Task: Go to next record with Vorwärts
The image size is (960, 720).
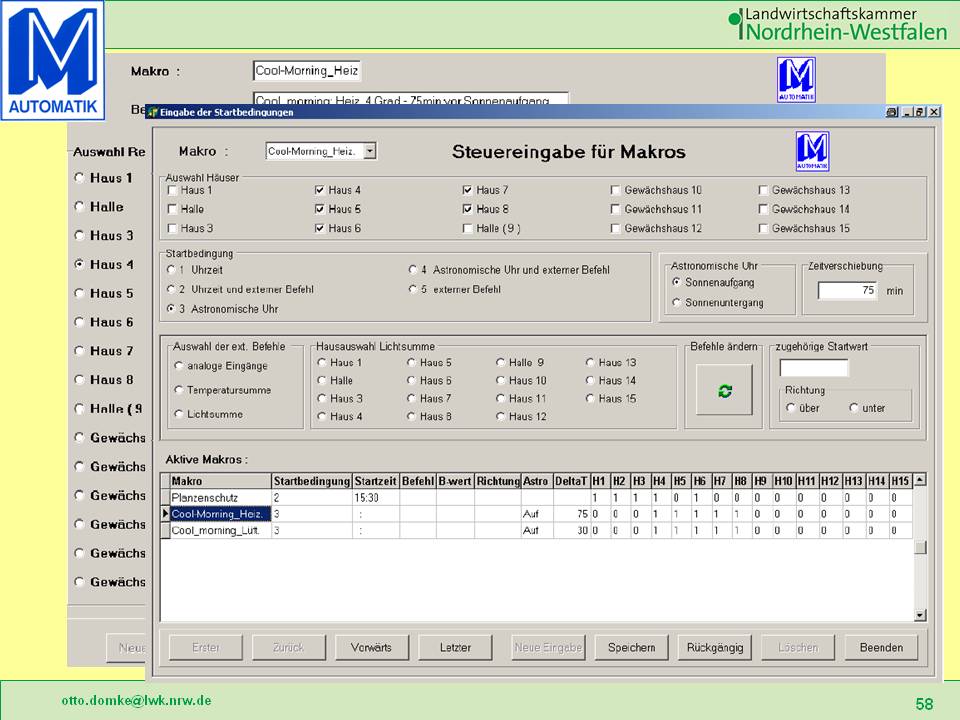Action: [x=371, y=647]
